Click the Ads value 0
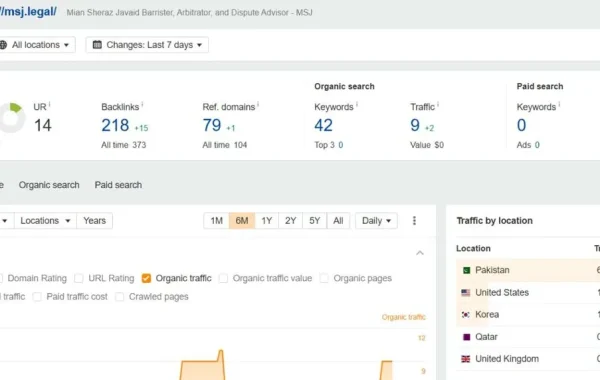The height and width of the screenshot is (380, 600). point(537,145)
